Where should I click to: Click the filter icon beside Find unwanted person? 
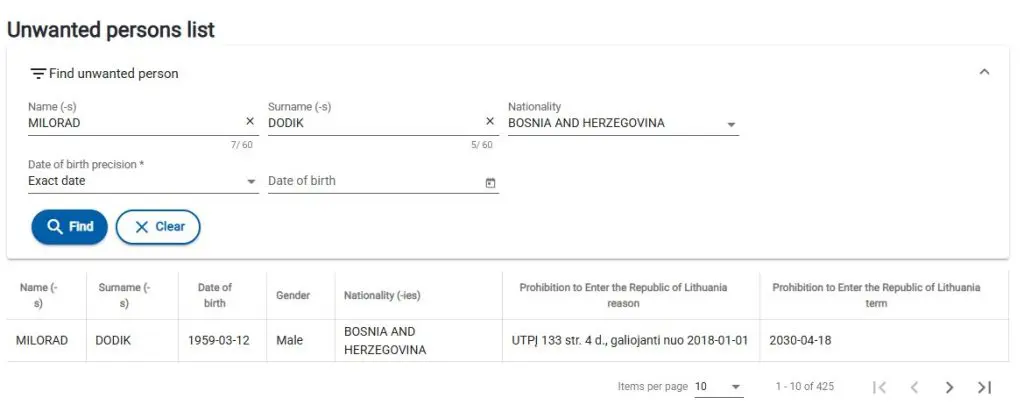point(39,74)
